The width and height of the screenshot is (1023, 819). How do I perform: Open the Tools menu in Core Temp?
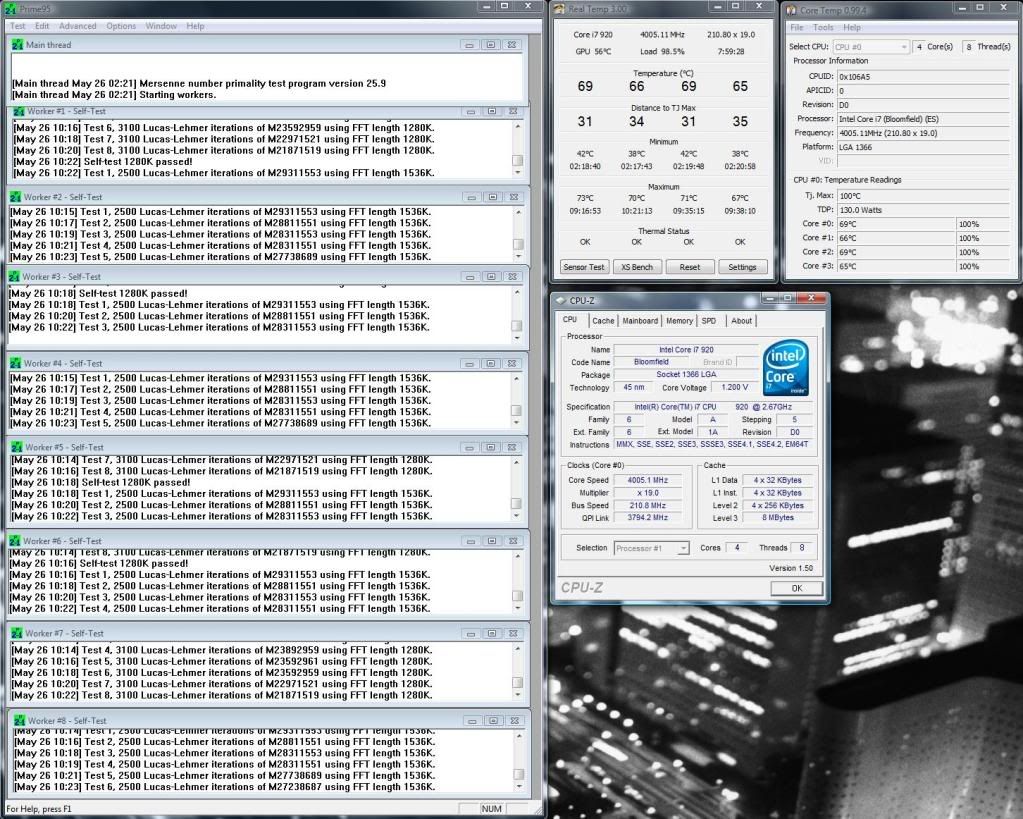[x=823, y=27]
